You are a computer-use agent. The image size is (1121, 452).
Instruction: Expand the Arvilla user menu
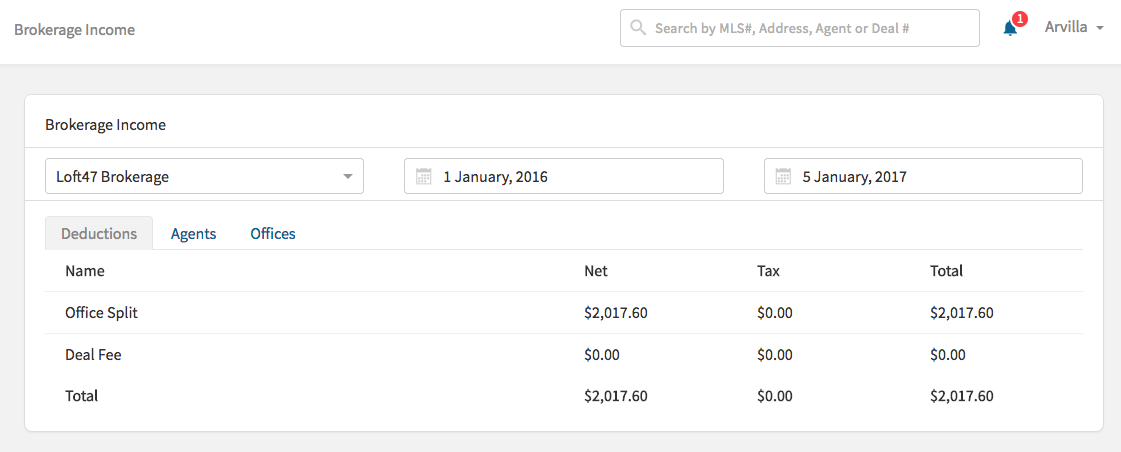1073,28
